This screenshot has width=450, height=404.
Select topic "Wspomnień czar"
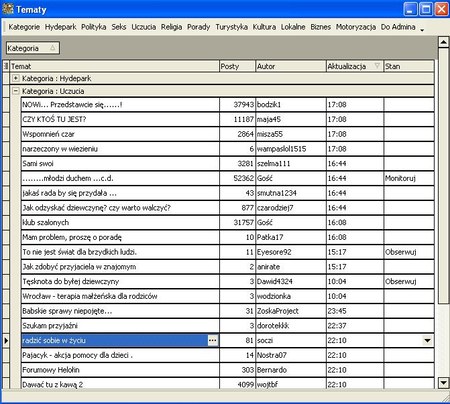tap(120, 134)
